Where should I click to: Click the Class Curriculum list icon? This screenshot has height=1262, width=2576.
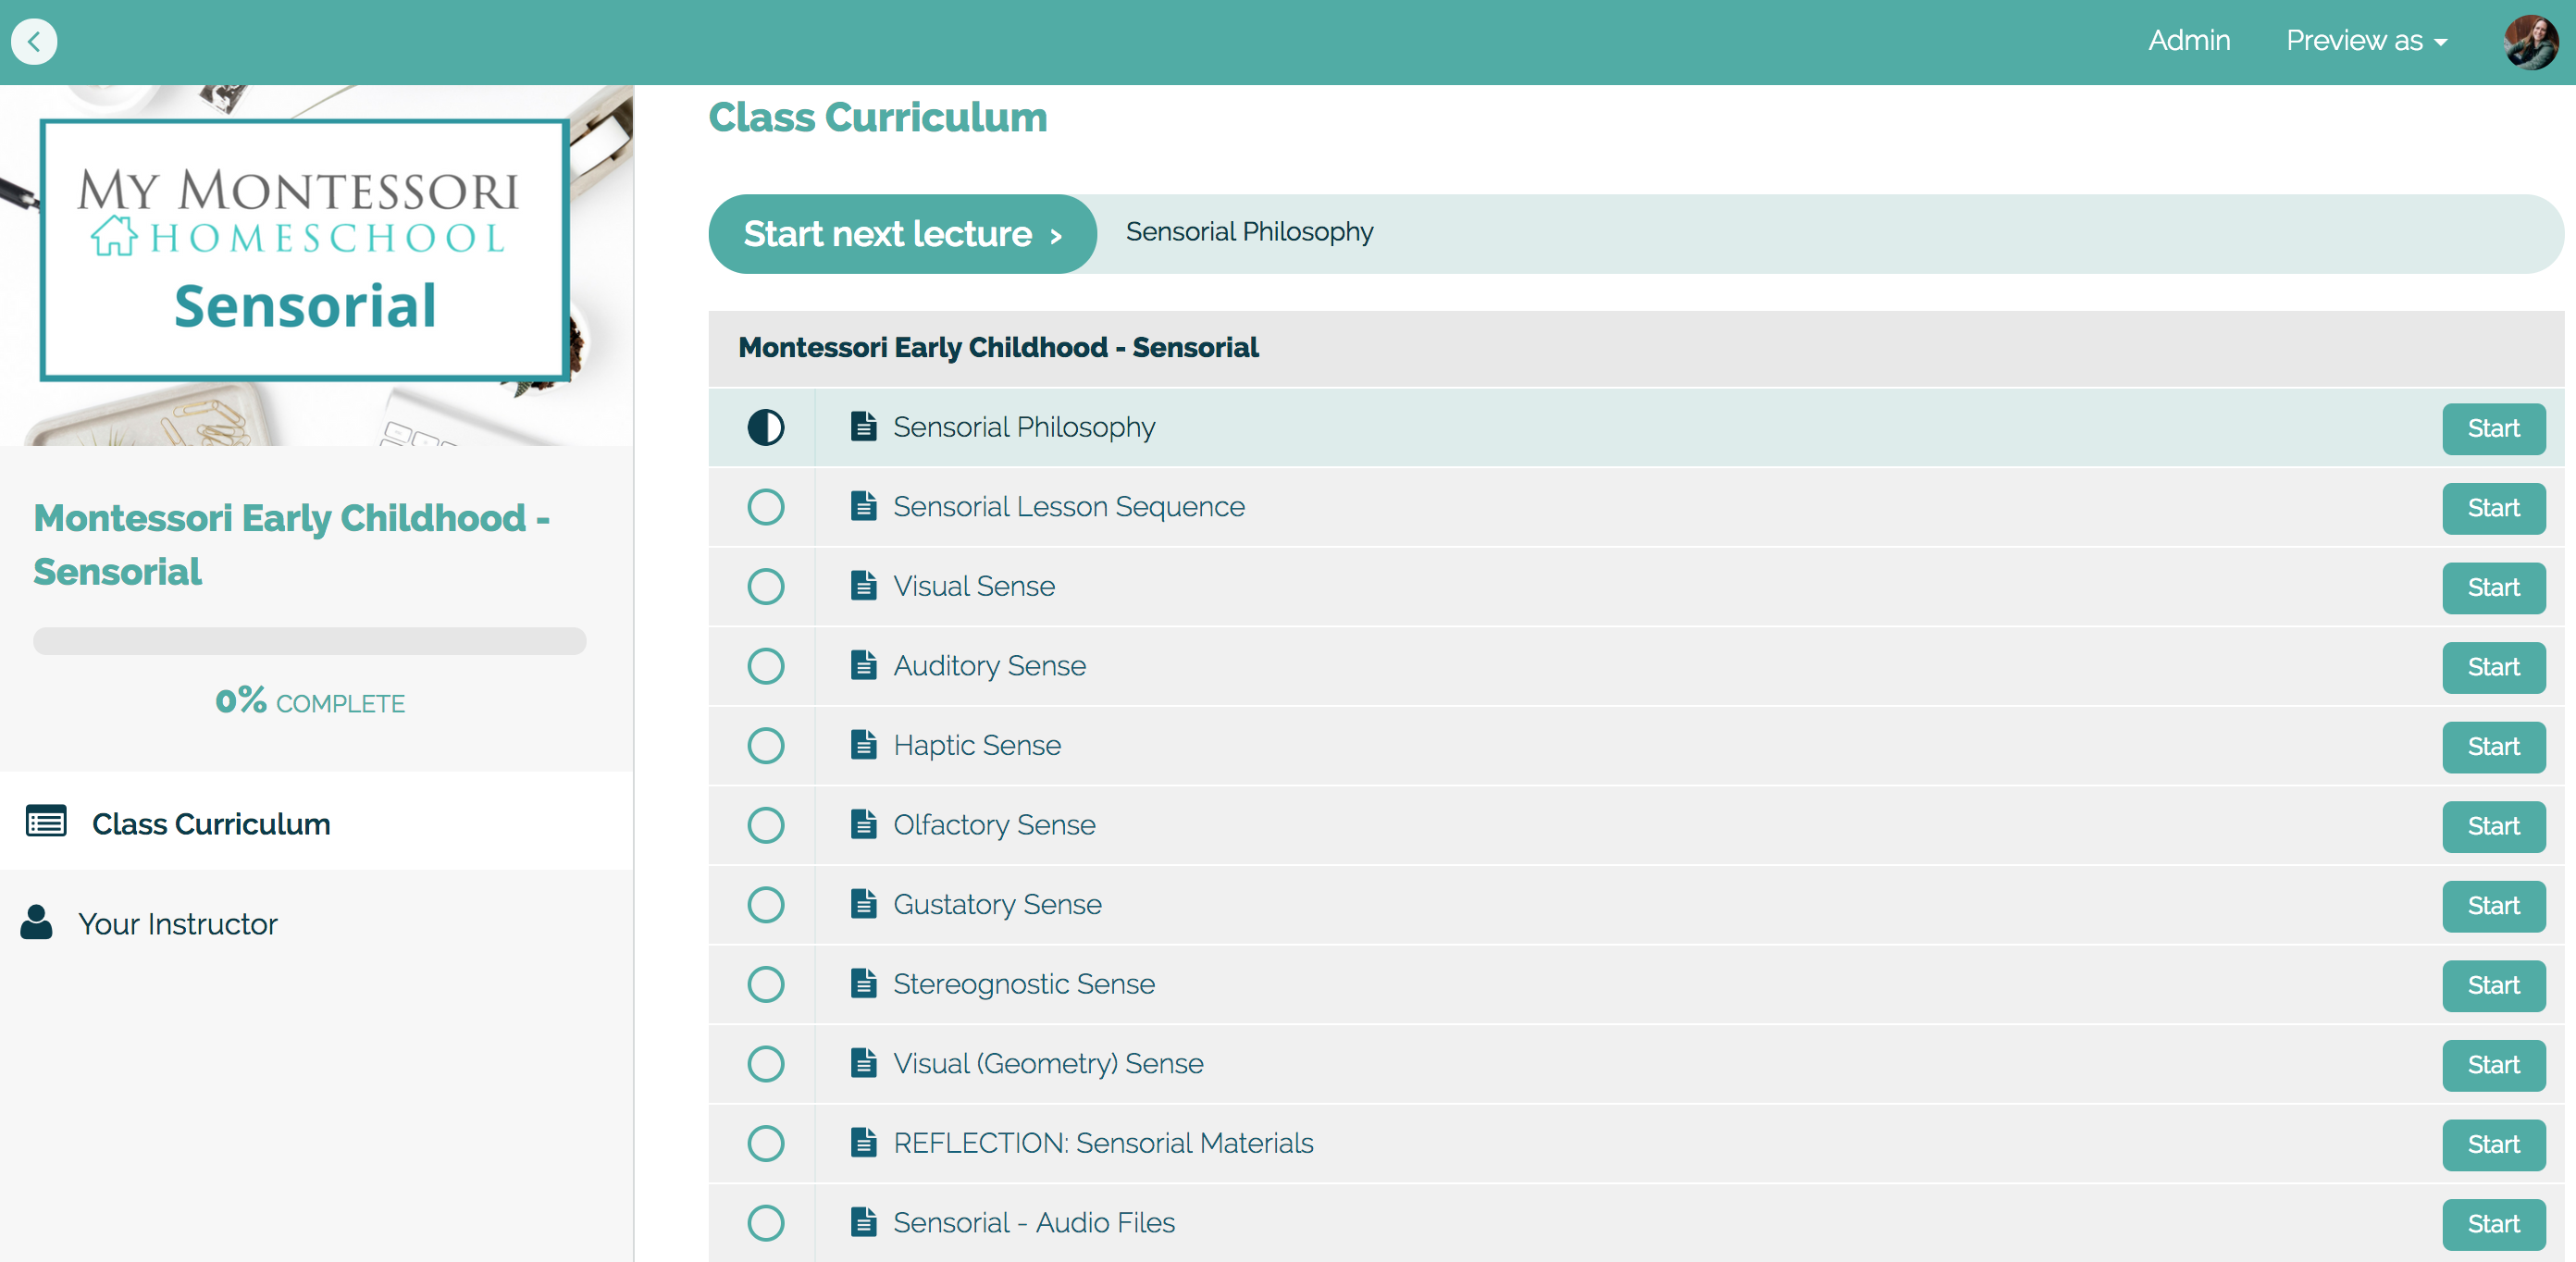[x=46, y=822]
